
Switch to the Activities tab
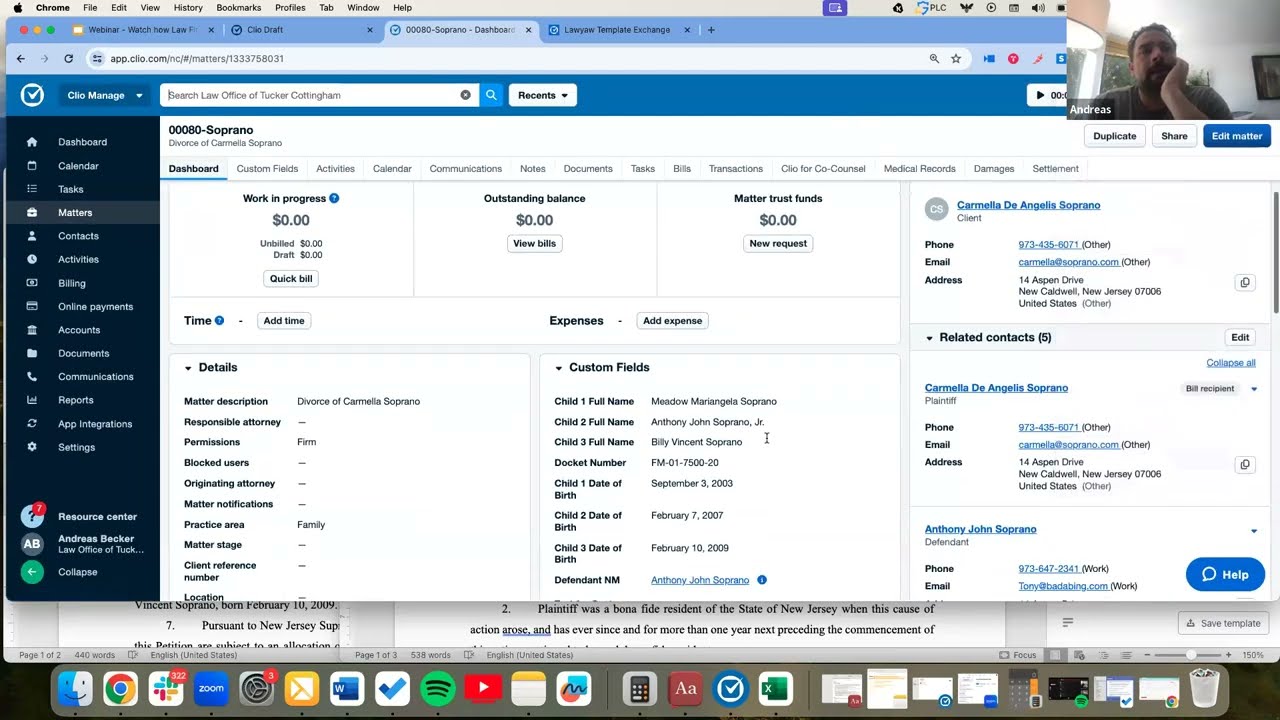[x=335, y=169]
